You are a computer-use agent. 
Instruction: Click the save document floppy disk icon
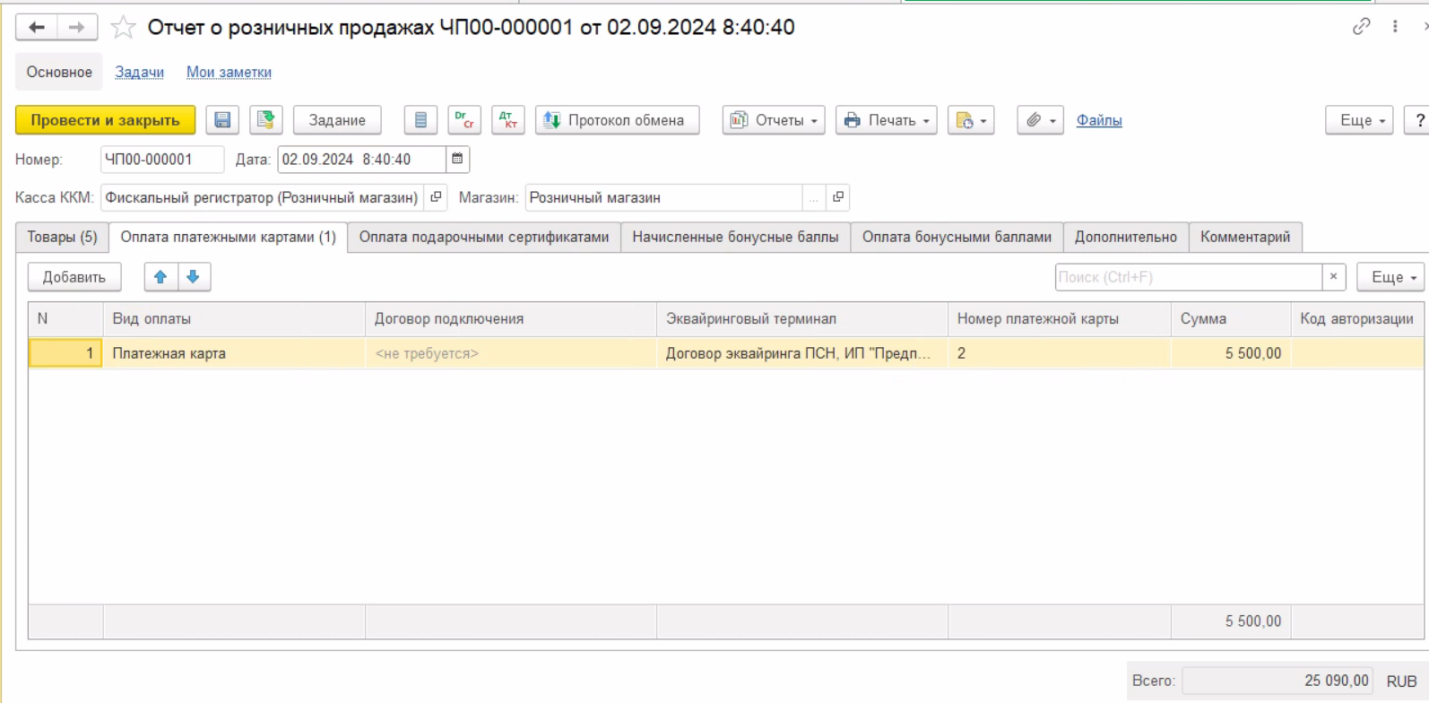tap(222, 120)
